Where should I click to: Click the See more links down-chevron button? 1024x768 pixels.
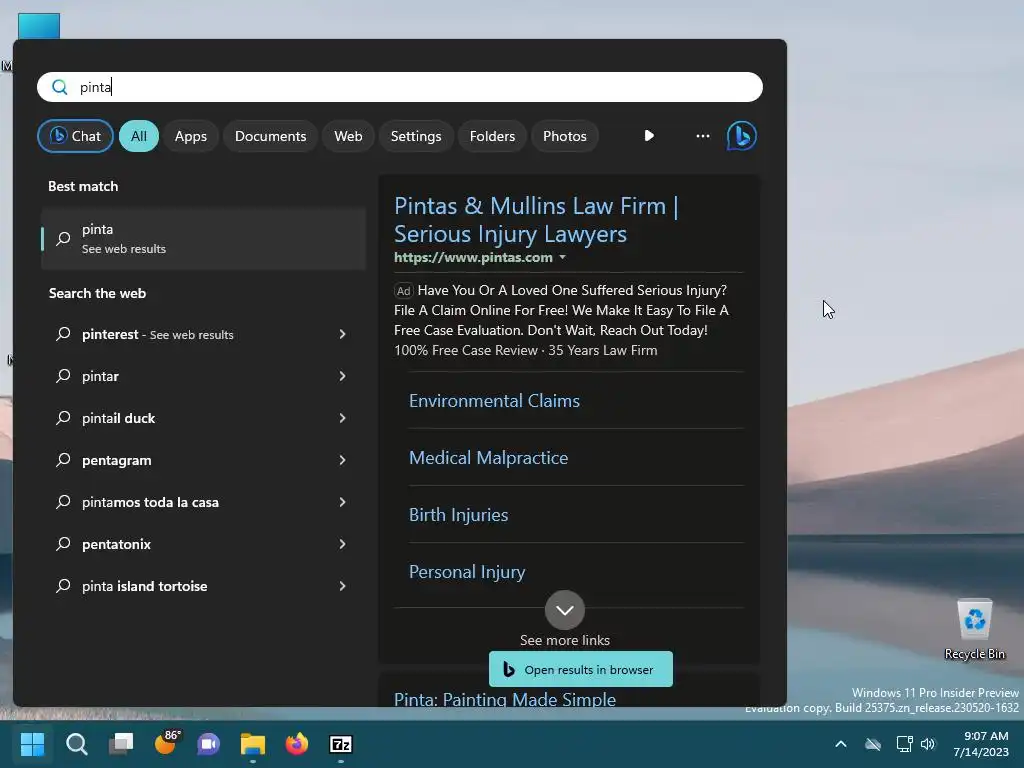tap(565, 610)
